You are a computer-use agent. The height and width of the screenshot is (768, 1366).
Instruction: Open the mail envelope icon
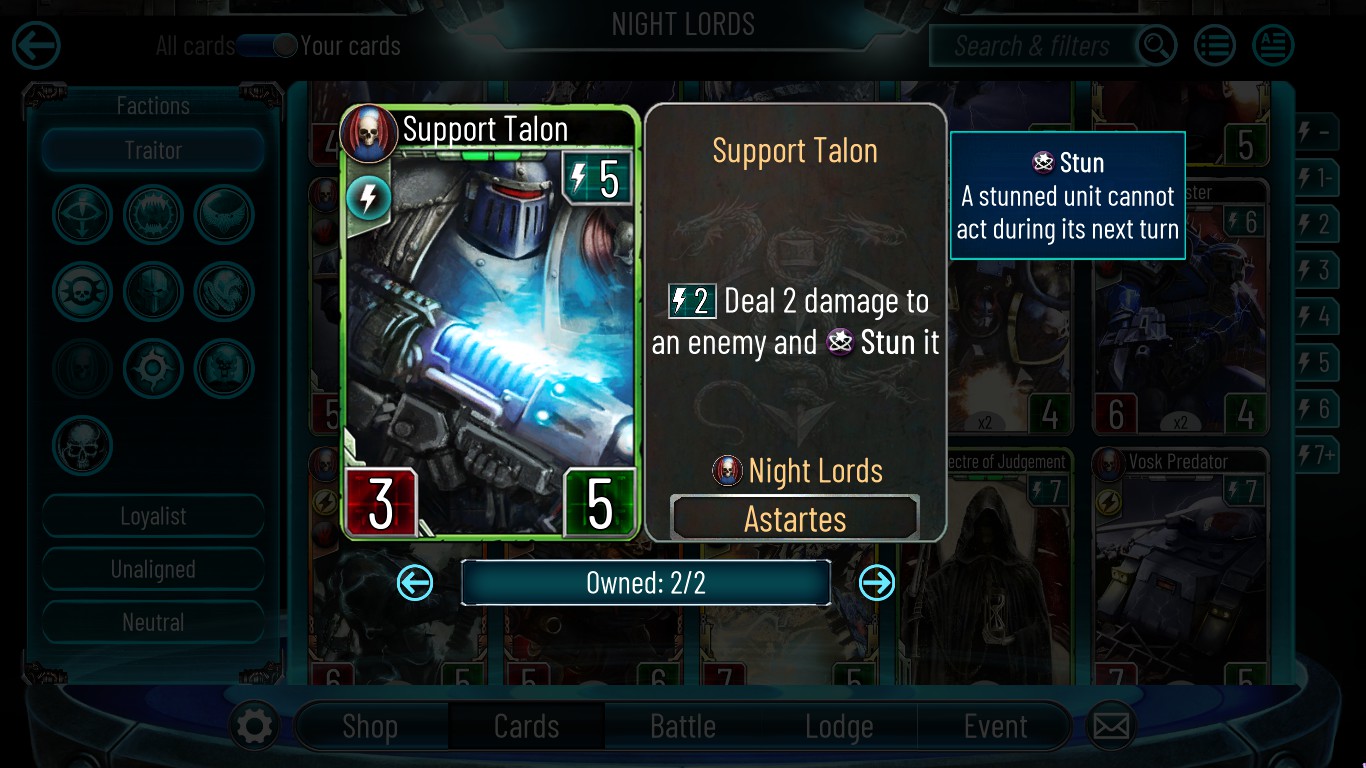1111,726
